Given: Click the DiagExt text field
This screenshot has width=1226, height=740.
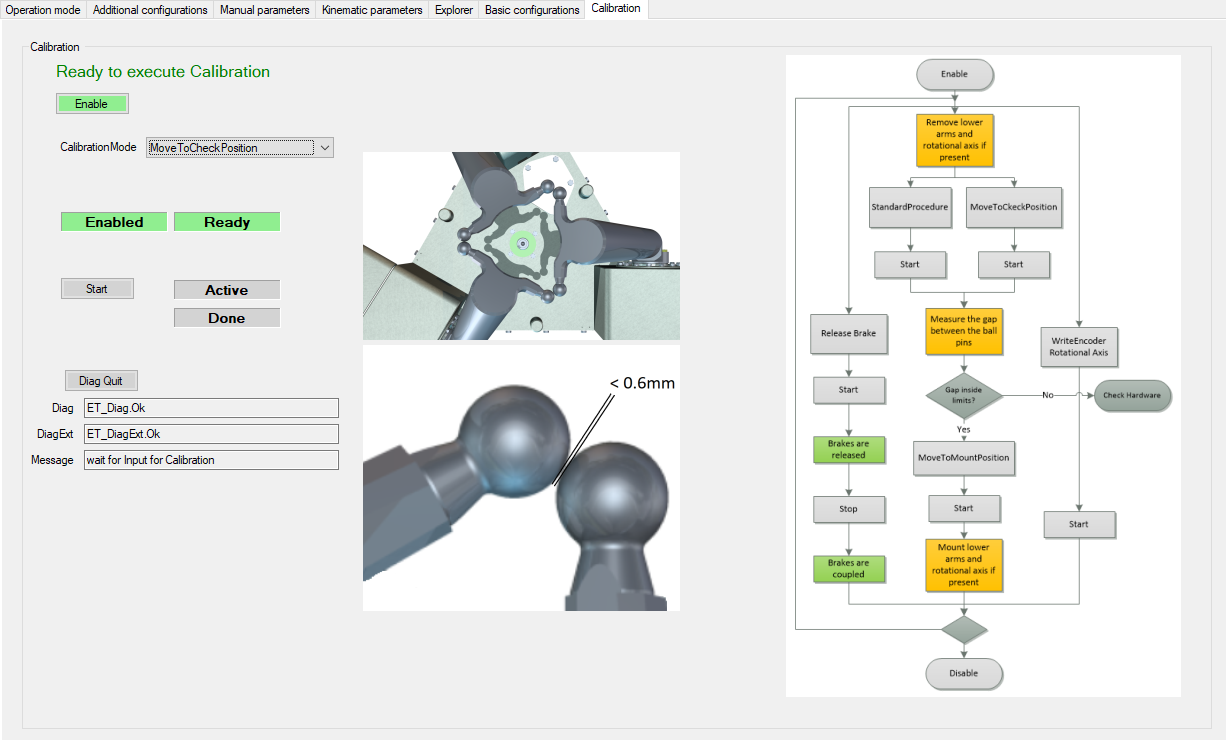Looking at the screenshot, I should (210, 434).
